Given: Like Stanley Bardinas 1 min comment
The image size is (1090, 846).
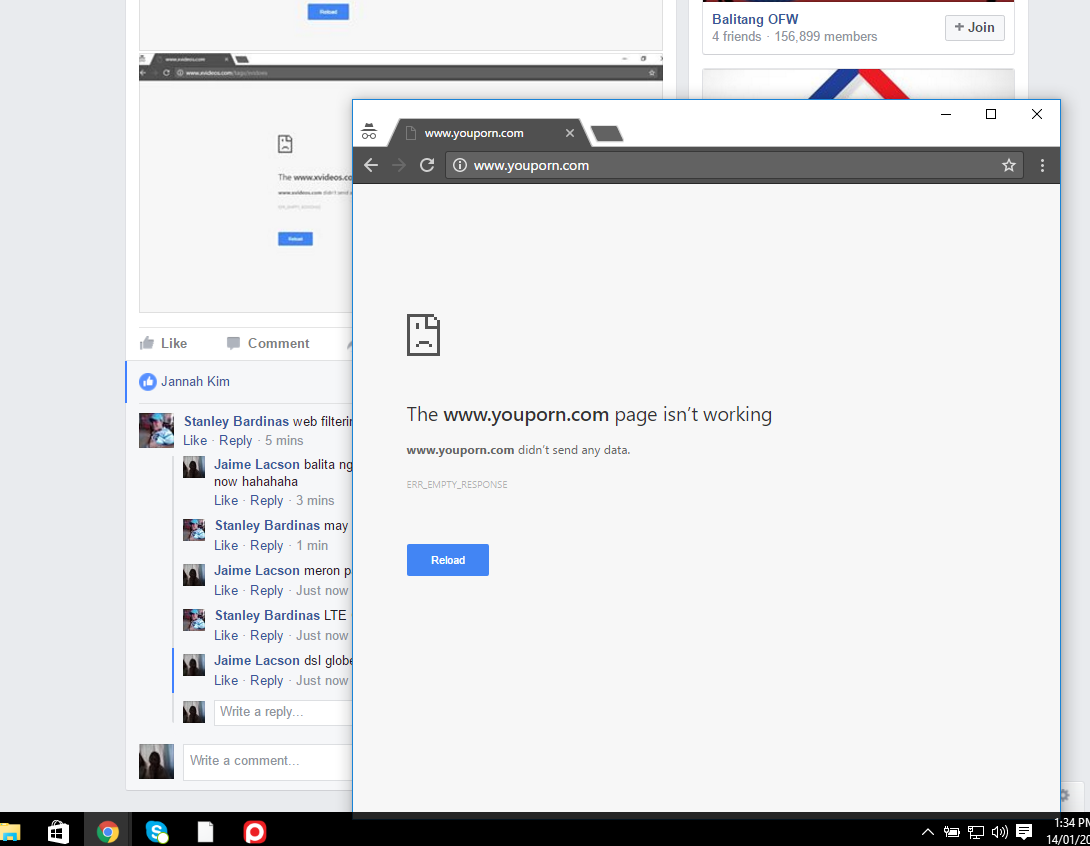Looking at the screenshot, I should pos(226,546).
